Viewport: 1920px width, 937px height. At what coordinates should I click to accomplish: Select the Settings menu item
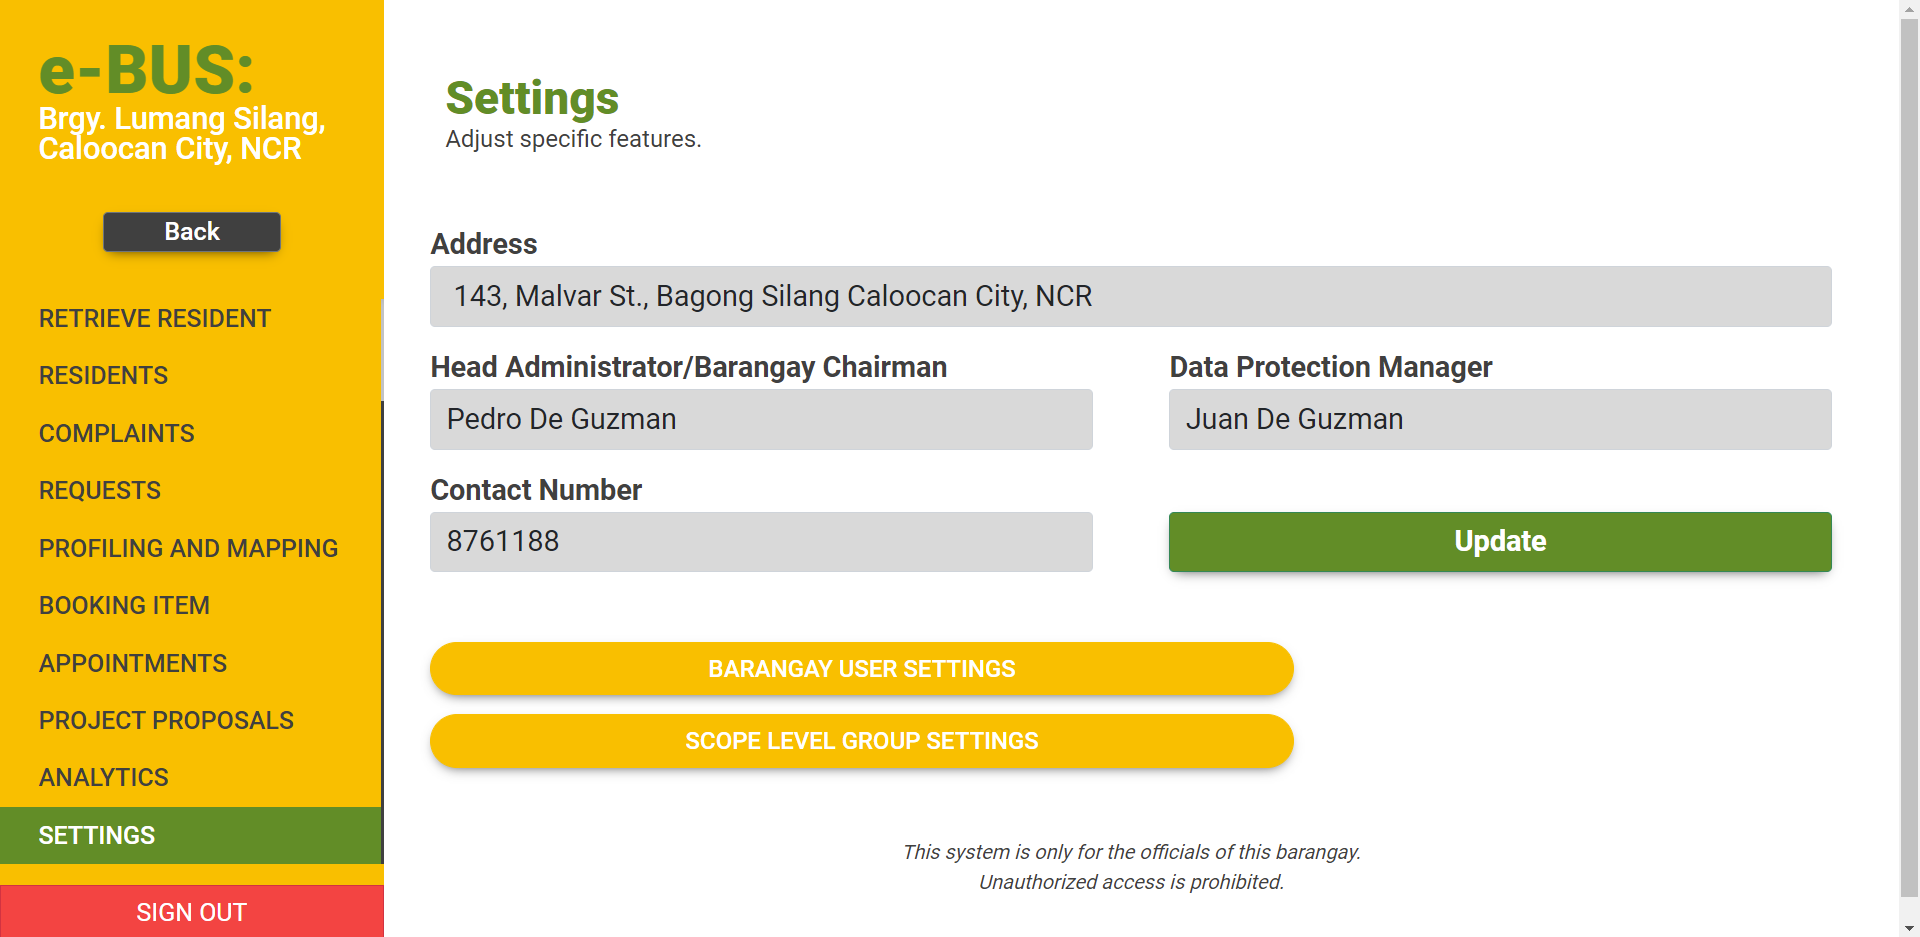pos(97,836)
